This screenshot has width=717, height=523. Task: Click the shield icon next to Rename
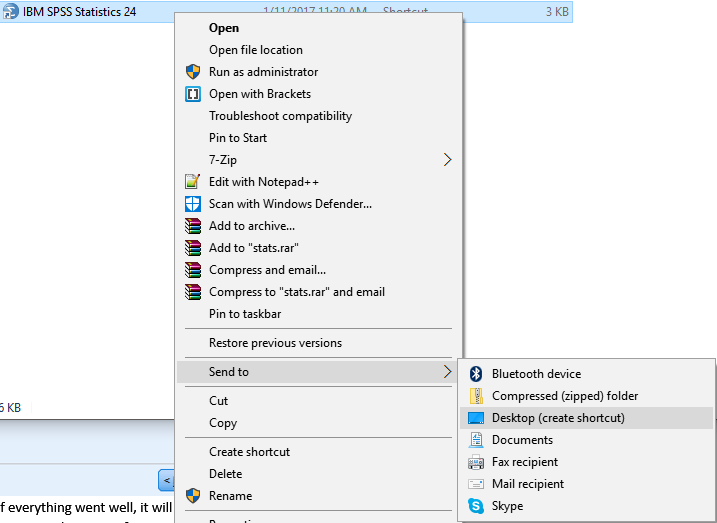point(193,496)
